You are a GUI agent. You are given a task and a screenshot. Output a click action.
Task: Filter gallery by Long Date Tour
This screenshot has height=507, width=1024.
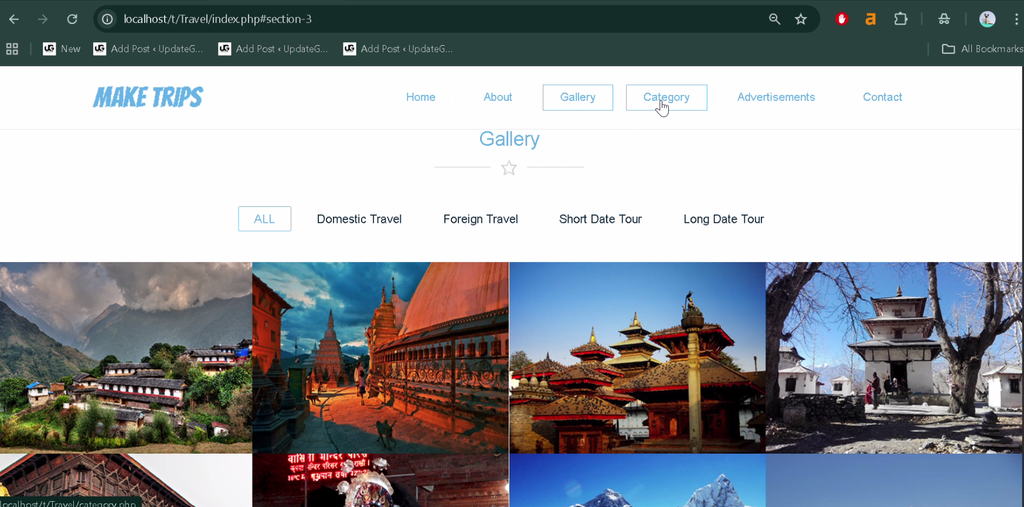(724, 220)
